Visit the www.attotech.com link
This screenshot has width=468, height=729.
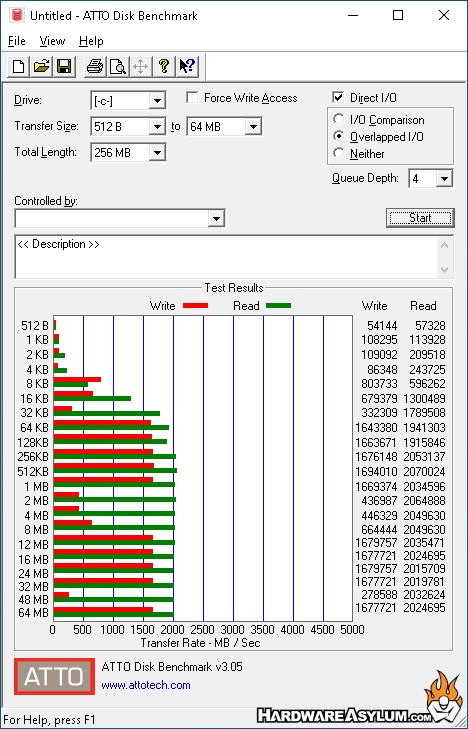tap(146, 685)
